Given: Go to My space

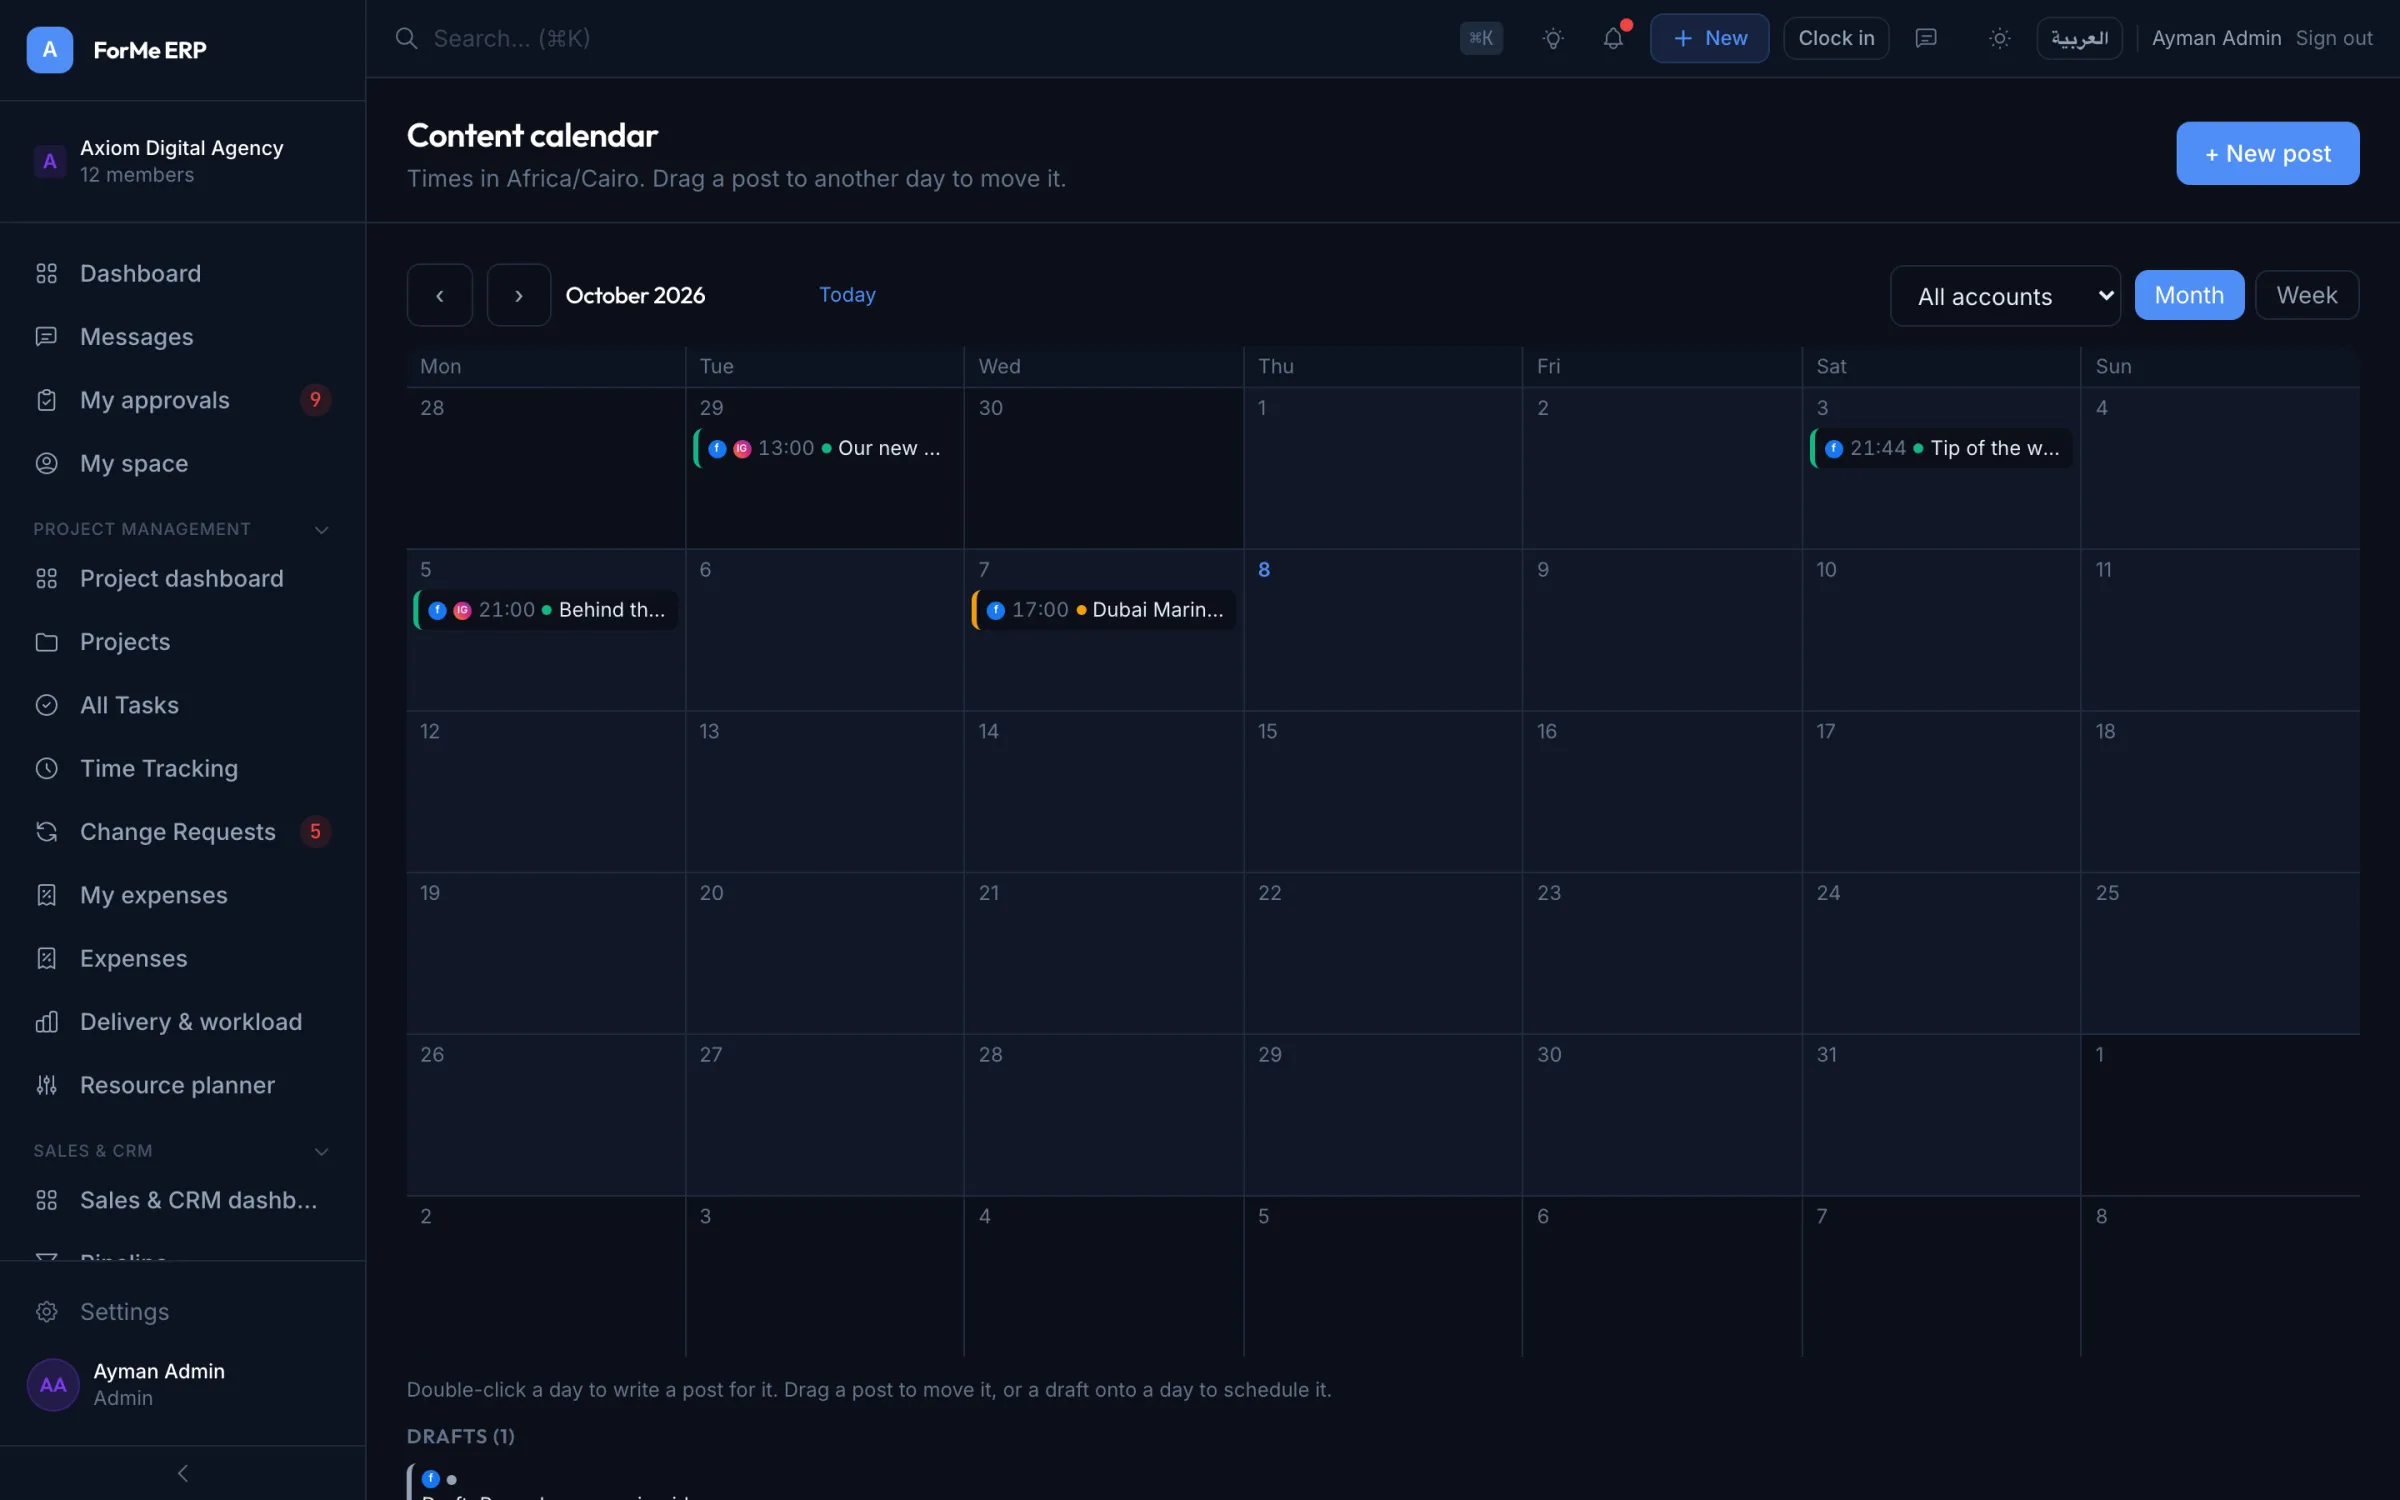Looking at the screenshot, I should (x=182, y=463).
